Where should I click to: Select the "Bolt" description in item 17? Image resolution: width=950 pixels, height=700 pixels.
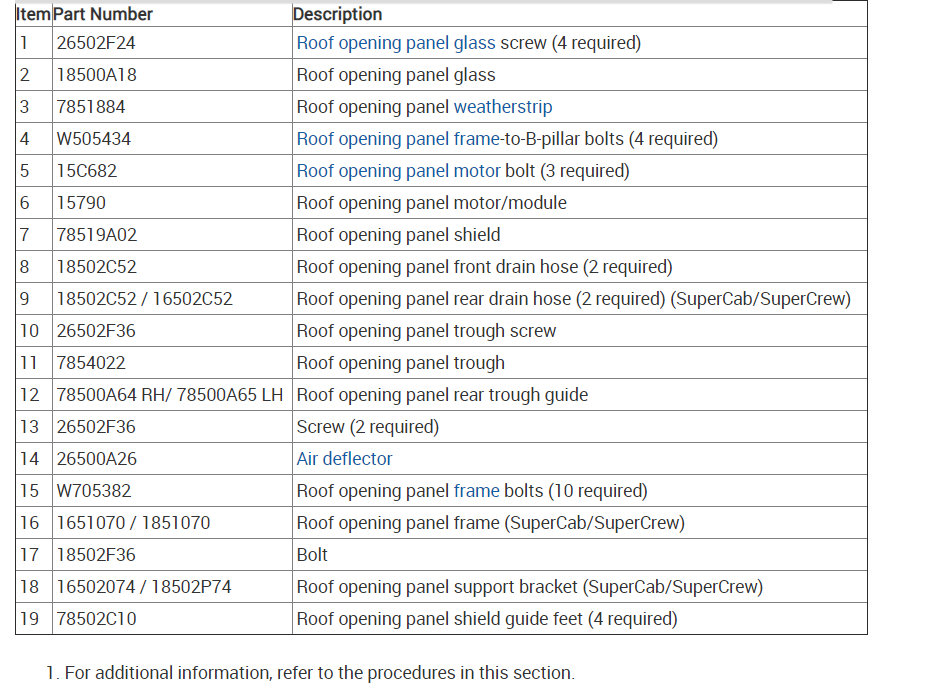312,555
